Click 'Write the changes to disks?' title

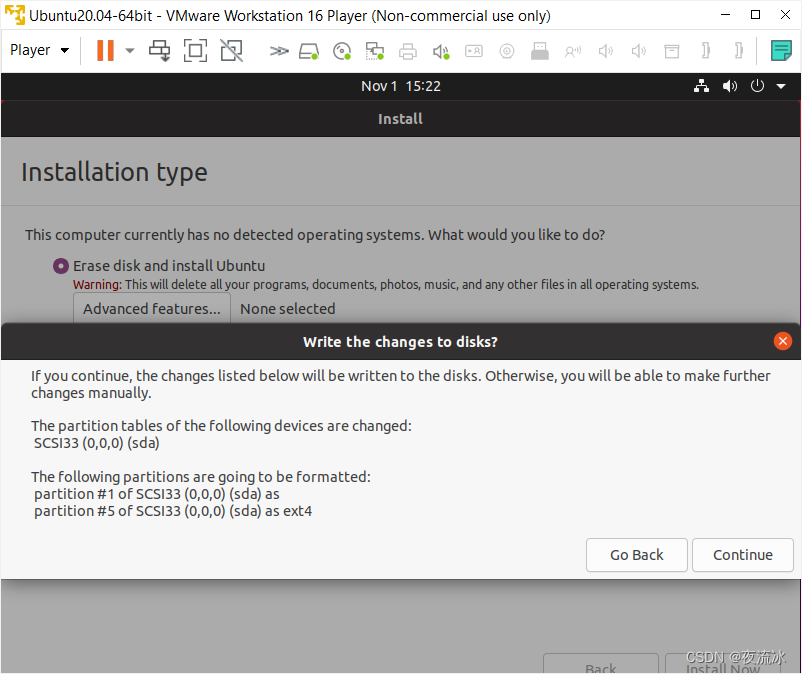[400, 342]
